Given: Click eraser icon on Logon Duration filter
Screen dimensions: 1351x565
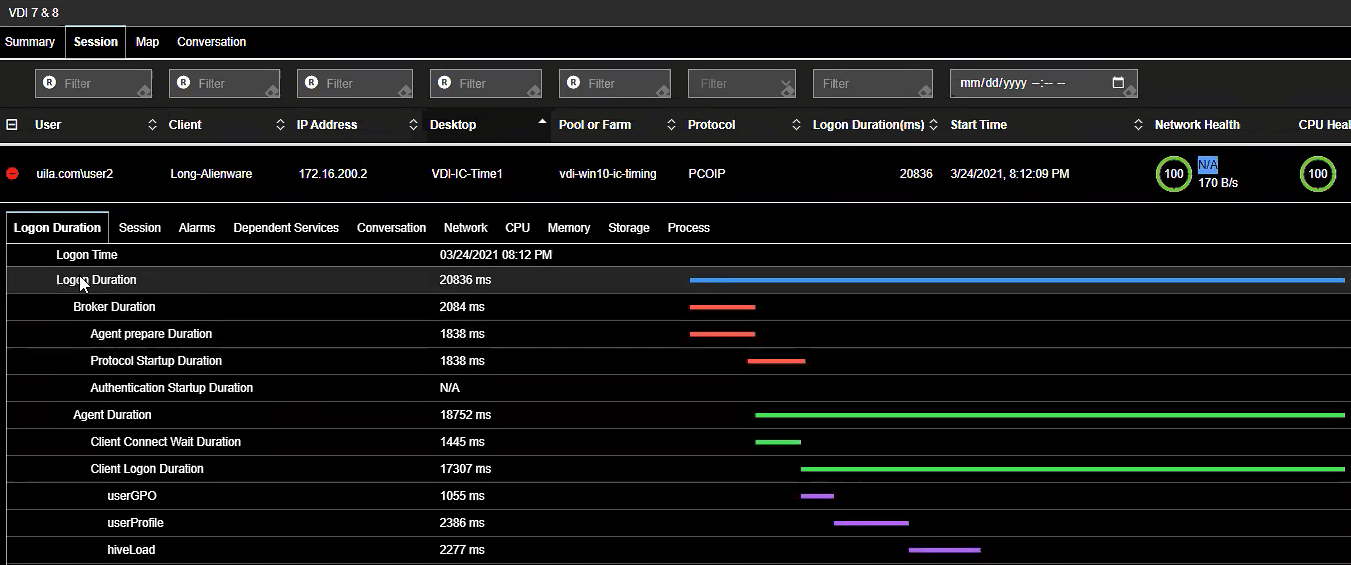Looking at the screenshot, I should (x=925, y=91).
